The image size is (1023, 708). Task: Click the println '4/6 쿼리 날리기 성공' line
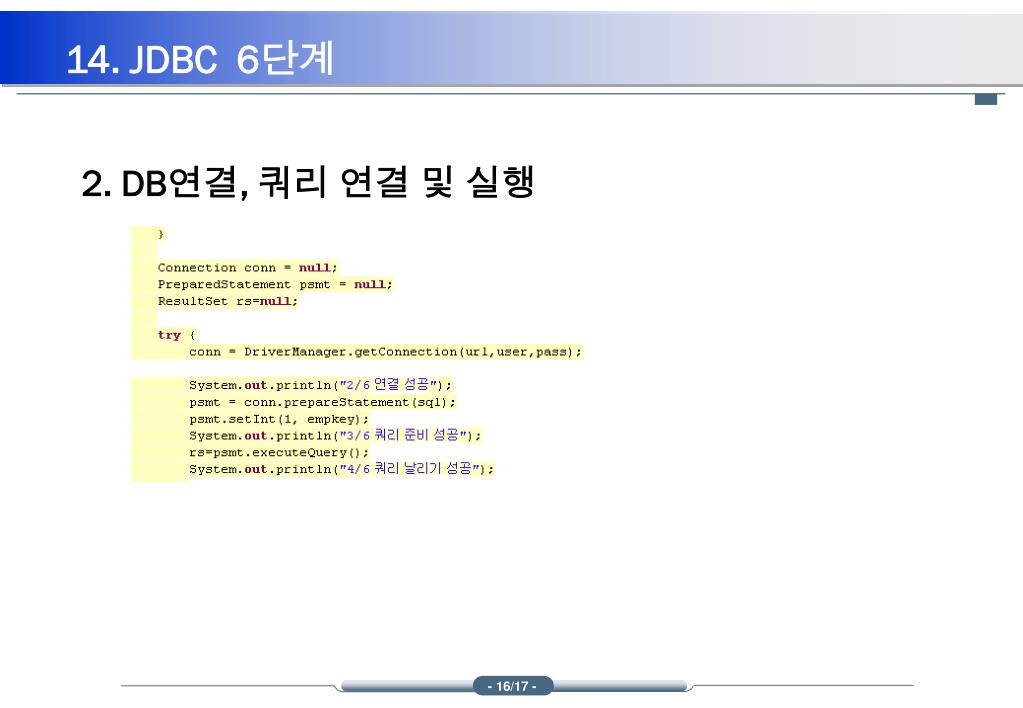tap(341, 469)
